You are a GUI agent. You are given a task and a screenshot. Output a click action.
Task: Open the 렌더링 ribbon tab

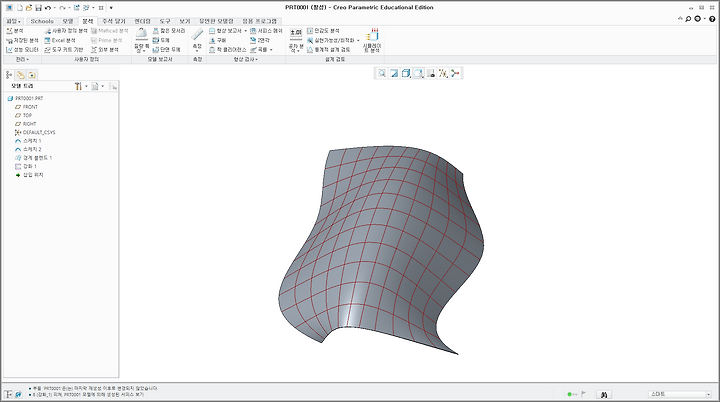(142, 21)
